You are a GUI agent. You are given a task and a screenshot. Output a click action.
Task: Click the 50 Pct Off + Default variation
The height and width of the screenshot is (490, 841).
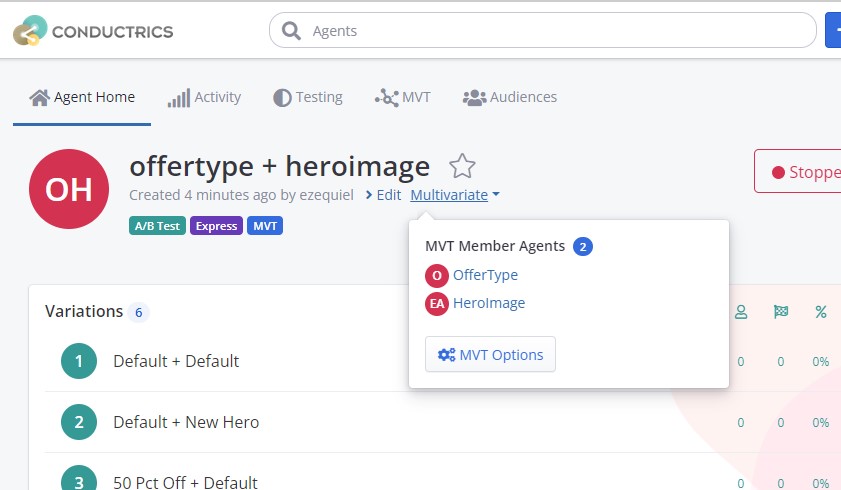[x=186, y=482]
